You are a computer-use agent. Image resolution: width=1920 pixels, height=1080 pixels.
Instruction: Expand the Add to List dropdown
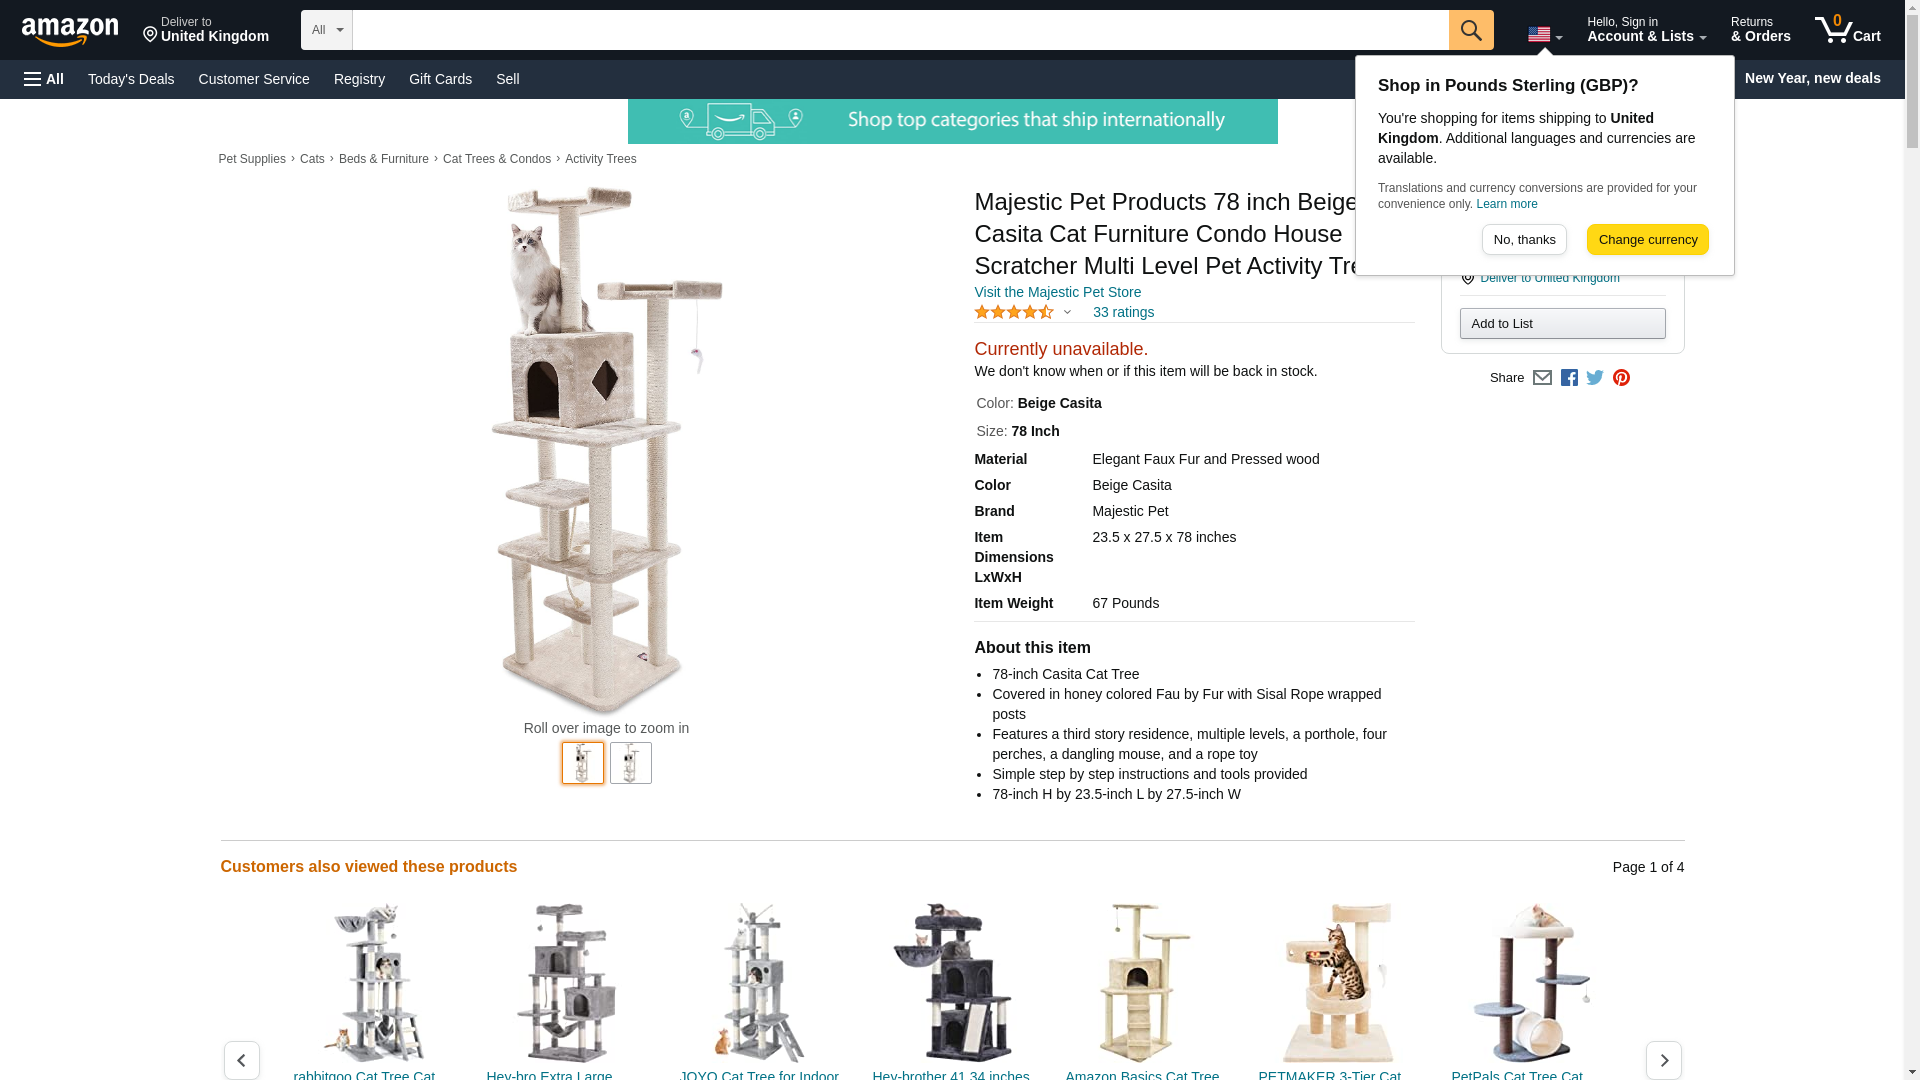point(1562,324)
